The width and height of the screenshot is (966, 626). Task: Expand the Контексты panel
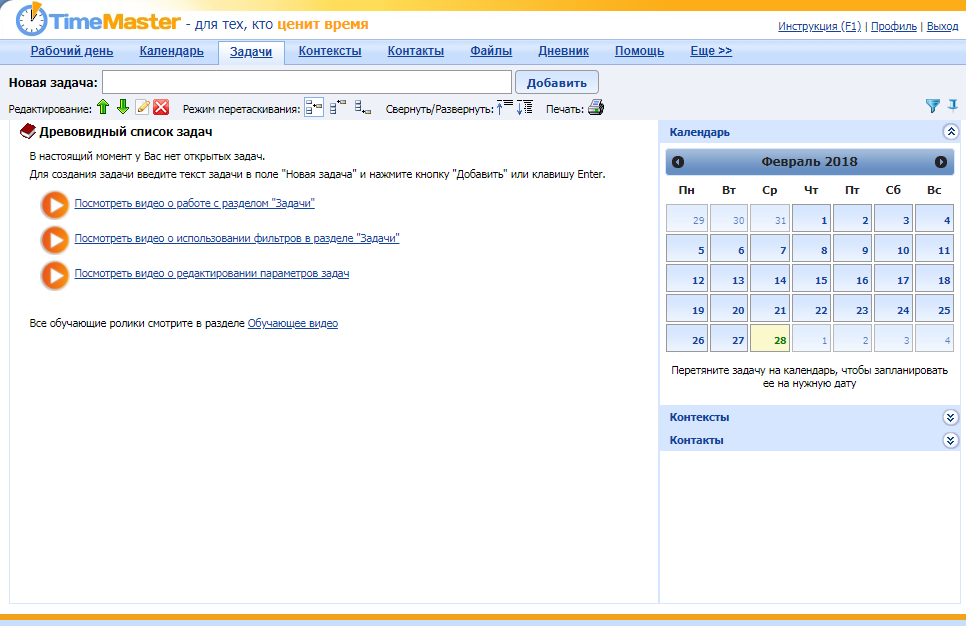(x=950, y=417)
